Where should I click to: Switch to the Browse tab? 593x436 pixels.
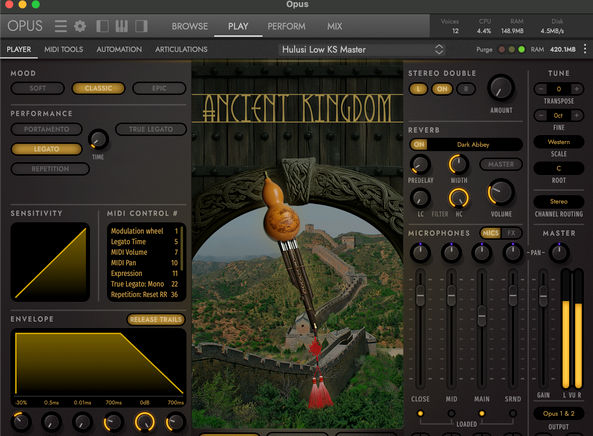click(x=189, y=26)
